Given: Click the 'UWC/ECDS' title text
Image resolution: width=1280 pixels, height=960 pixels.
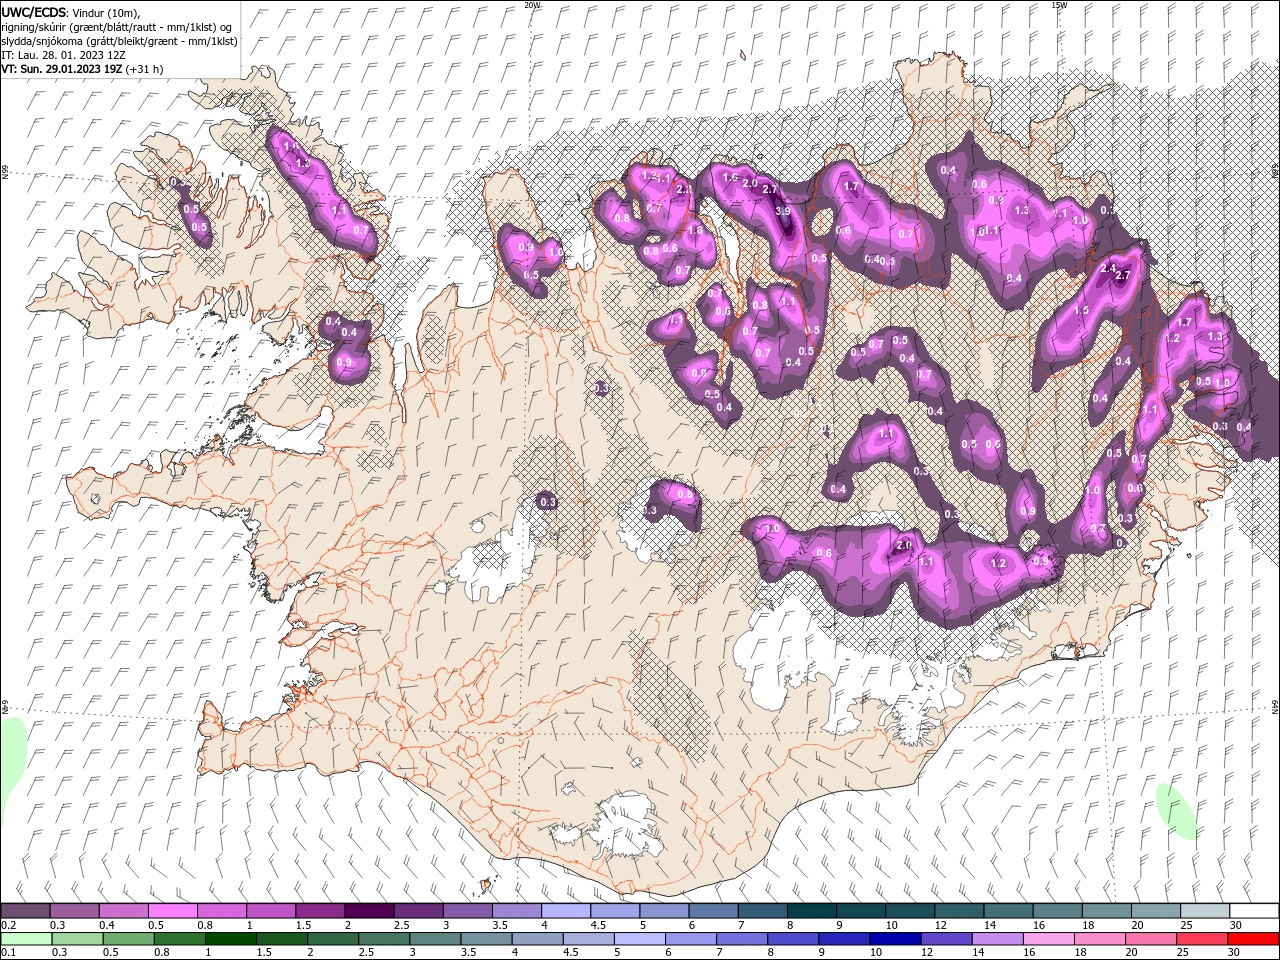Looking at the screenshot, I should click(x=34, y=12).
